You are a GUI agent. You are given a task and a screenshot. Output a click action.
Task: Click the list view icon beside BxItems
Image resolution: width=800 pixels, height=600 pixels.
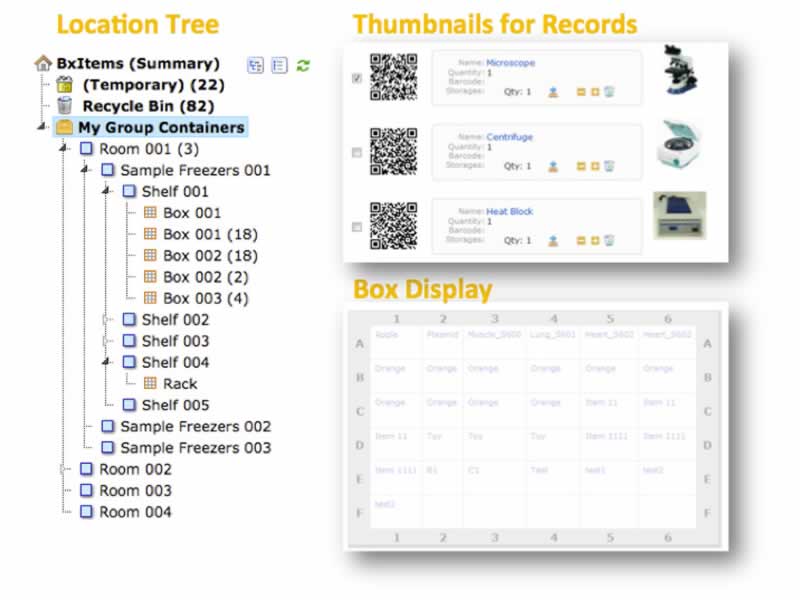279,65
